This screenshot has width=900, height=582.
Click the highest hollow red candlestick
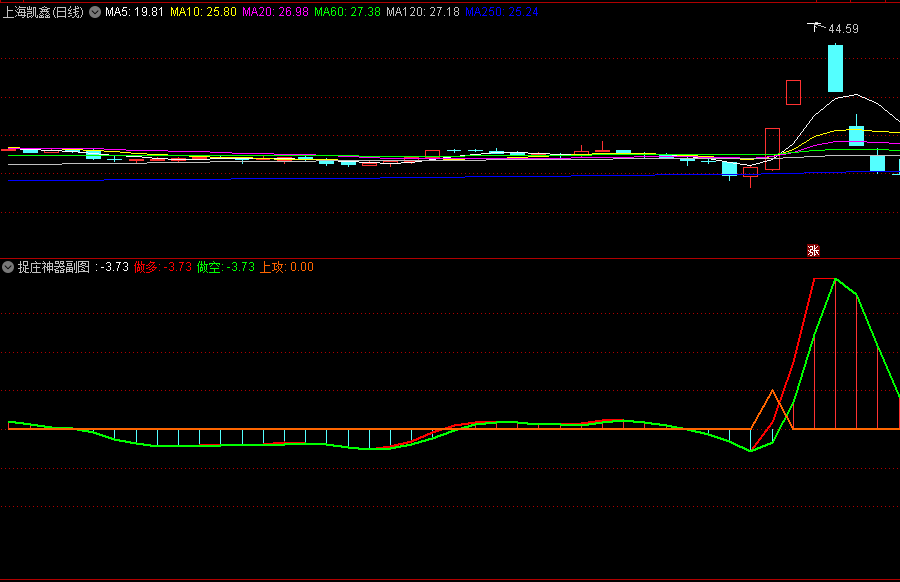click(x=793, y=92)
